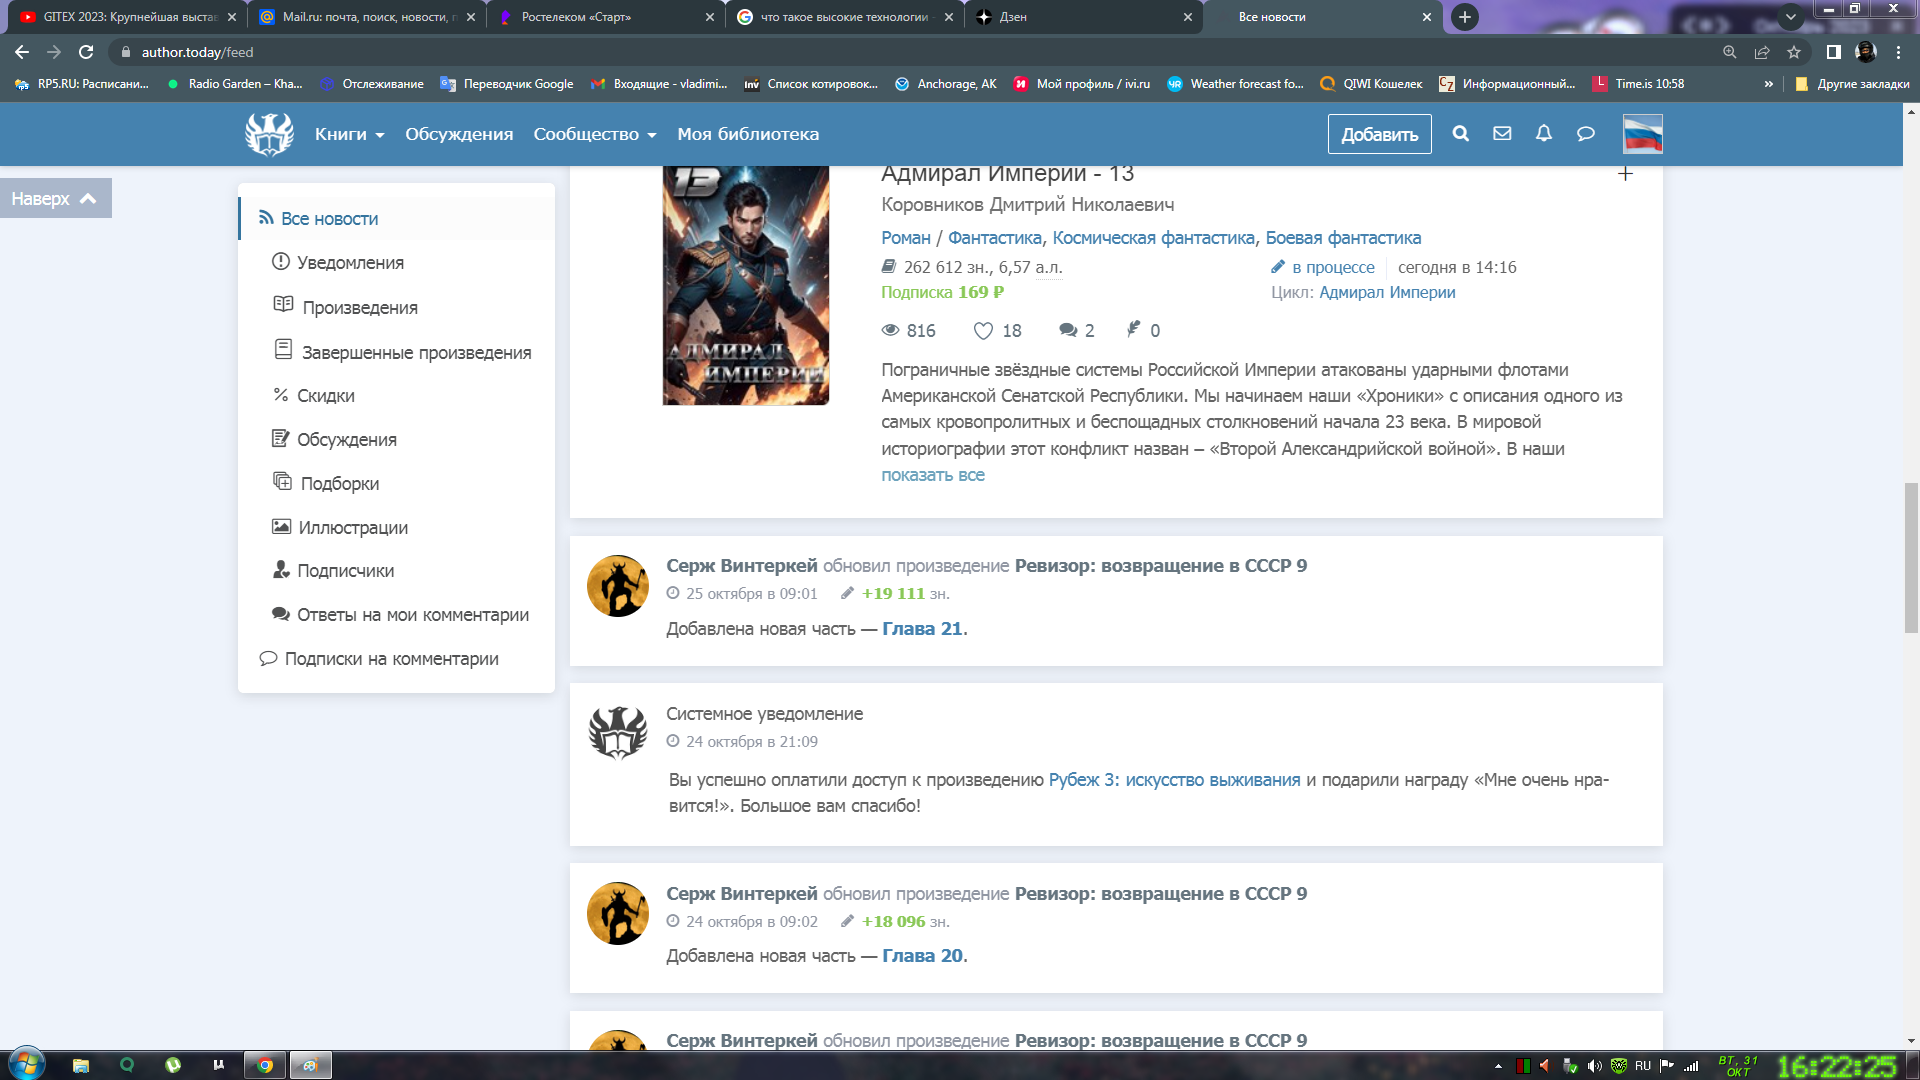Open the notifications bell icon
The width and height of the screenshot is (1920, 1080).
tap(1544, 134)
